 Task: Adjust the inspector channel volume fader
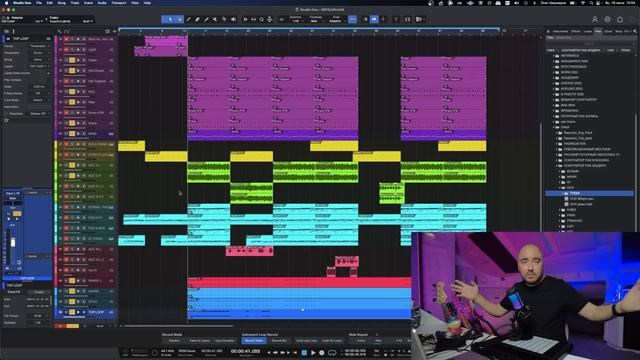13,243
